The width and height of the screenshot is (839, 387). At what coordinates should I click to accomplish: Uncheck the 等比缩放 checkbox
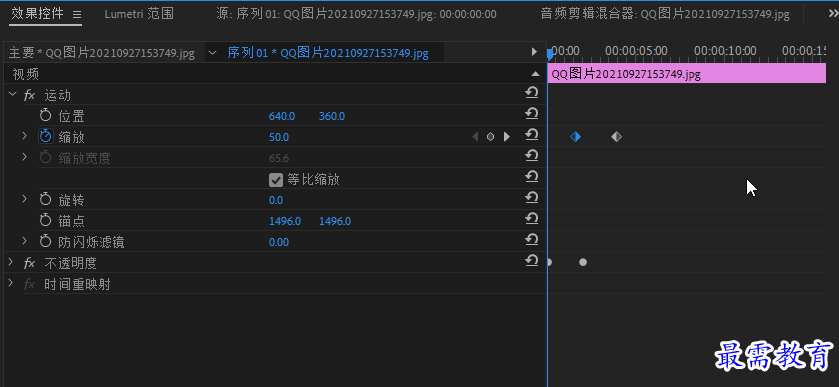tap(276, 180)
